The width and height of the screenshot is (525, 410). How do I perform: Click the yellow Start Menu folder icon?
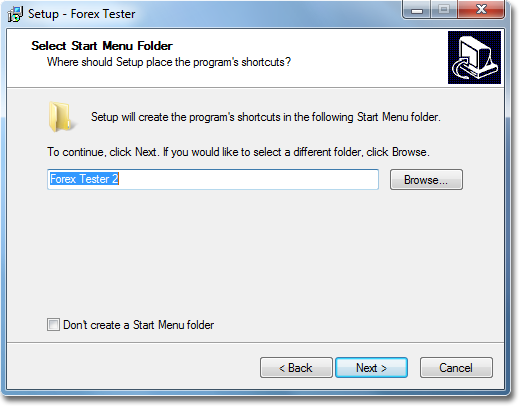click(60, 117)
